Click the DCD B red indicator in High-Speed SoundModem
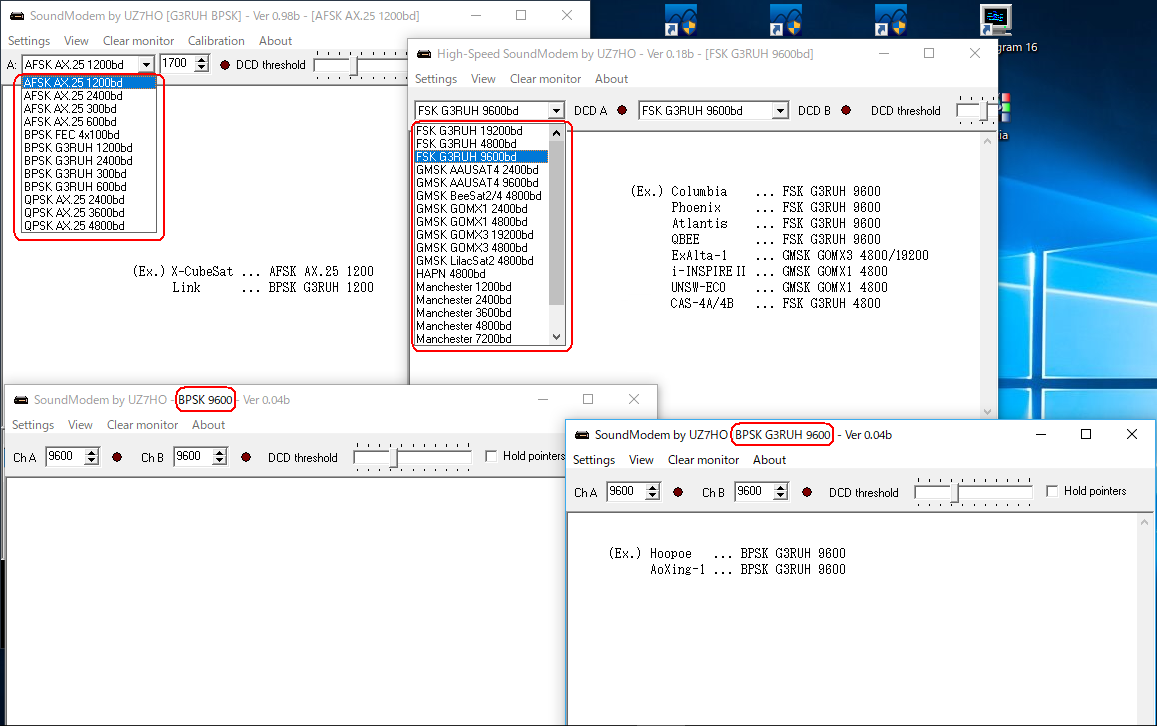Screen dimensions: 1157x726 tap(846, 110)
